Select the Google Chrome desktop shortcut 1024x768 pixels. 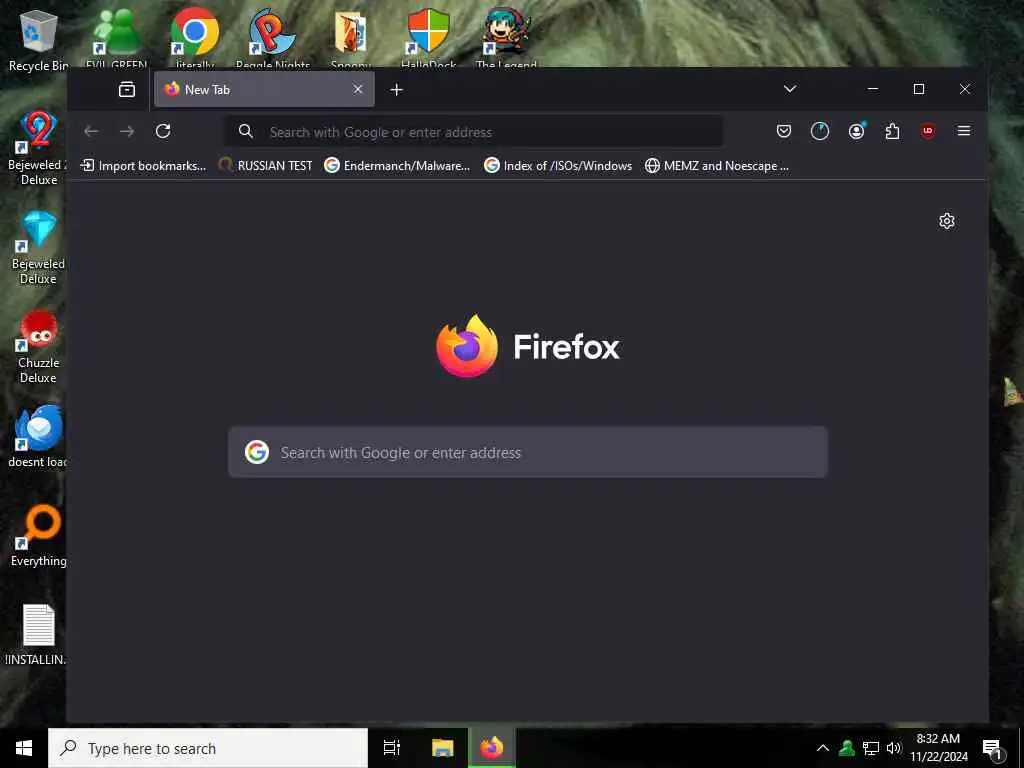pos(195,38)
